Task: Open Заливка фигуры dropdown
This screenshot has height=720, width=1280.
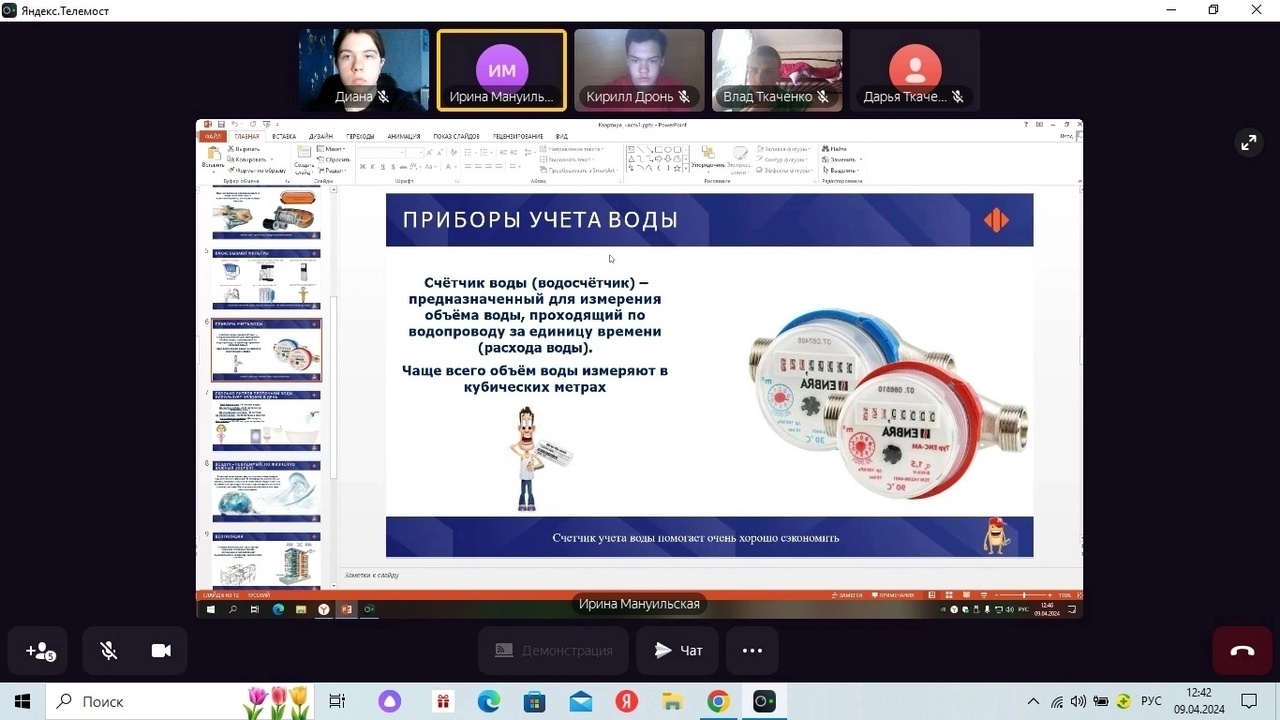Action: [x=786, y=149]
